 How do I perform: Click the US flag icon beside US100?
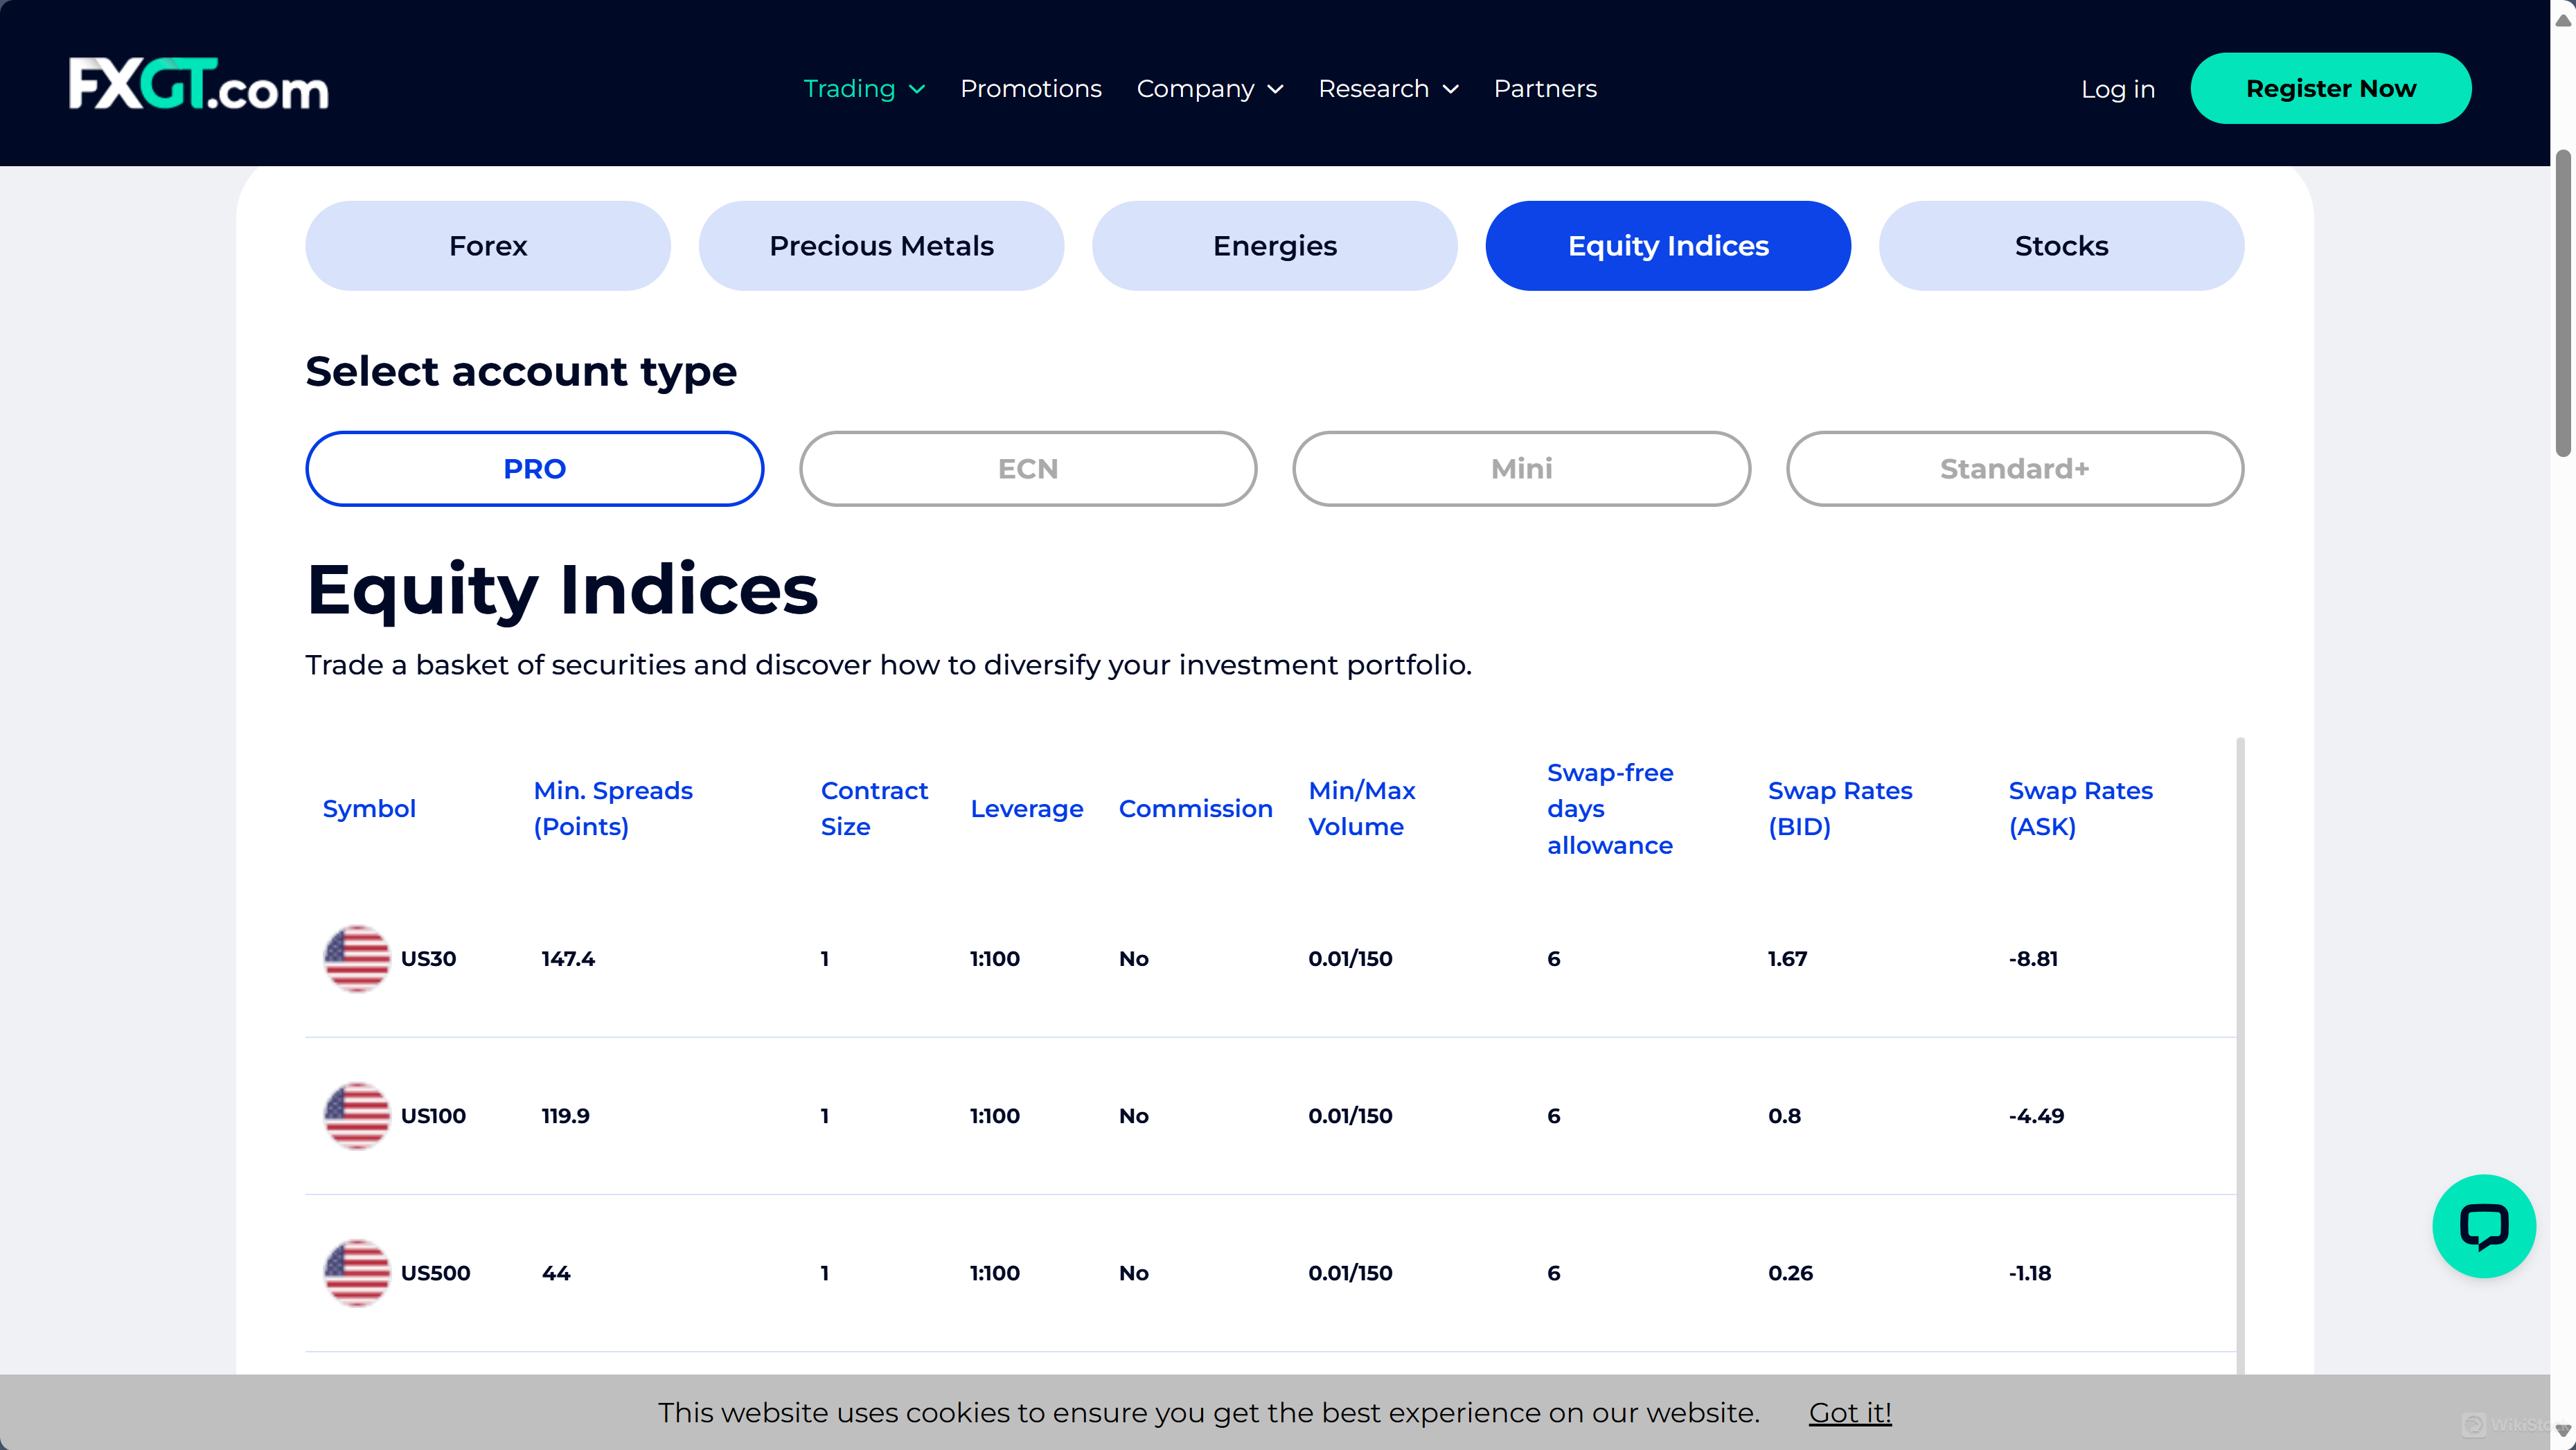[x=356, y=1115]
